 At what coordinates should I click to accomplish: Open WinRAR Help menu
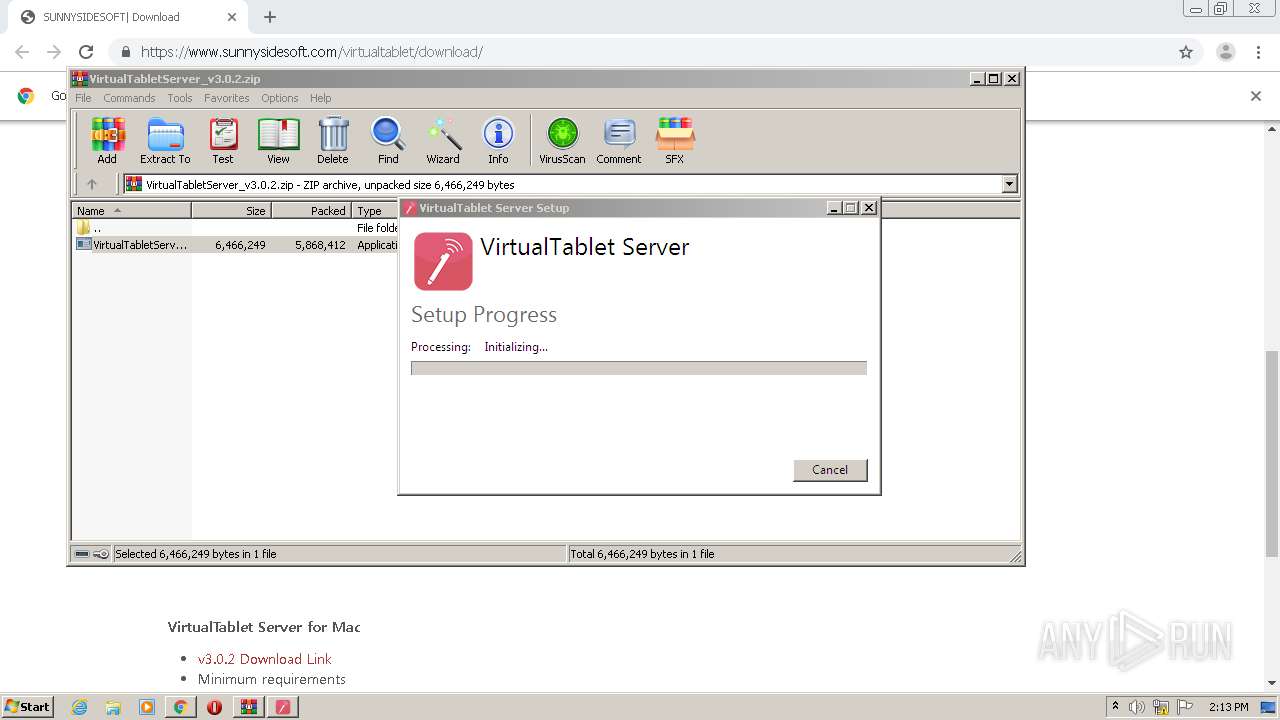[320, 98]
